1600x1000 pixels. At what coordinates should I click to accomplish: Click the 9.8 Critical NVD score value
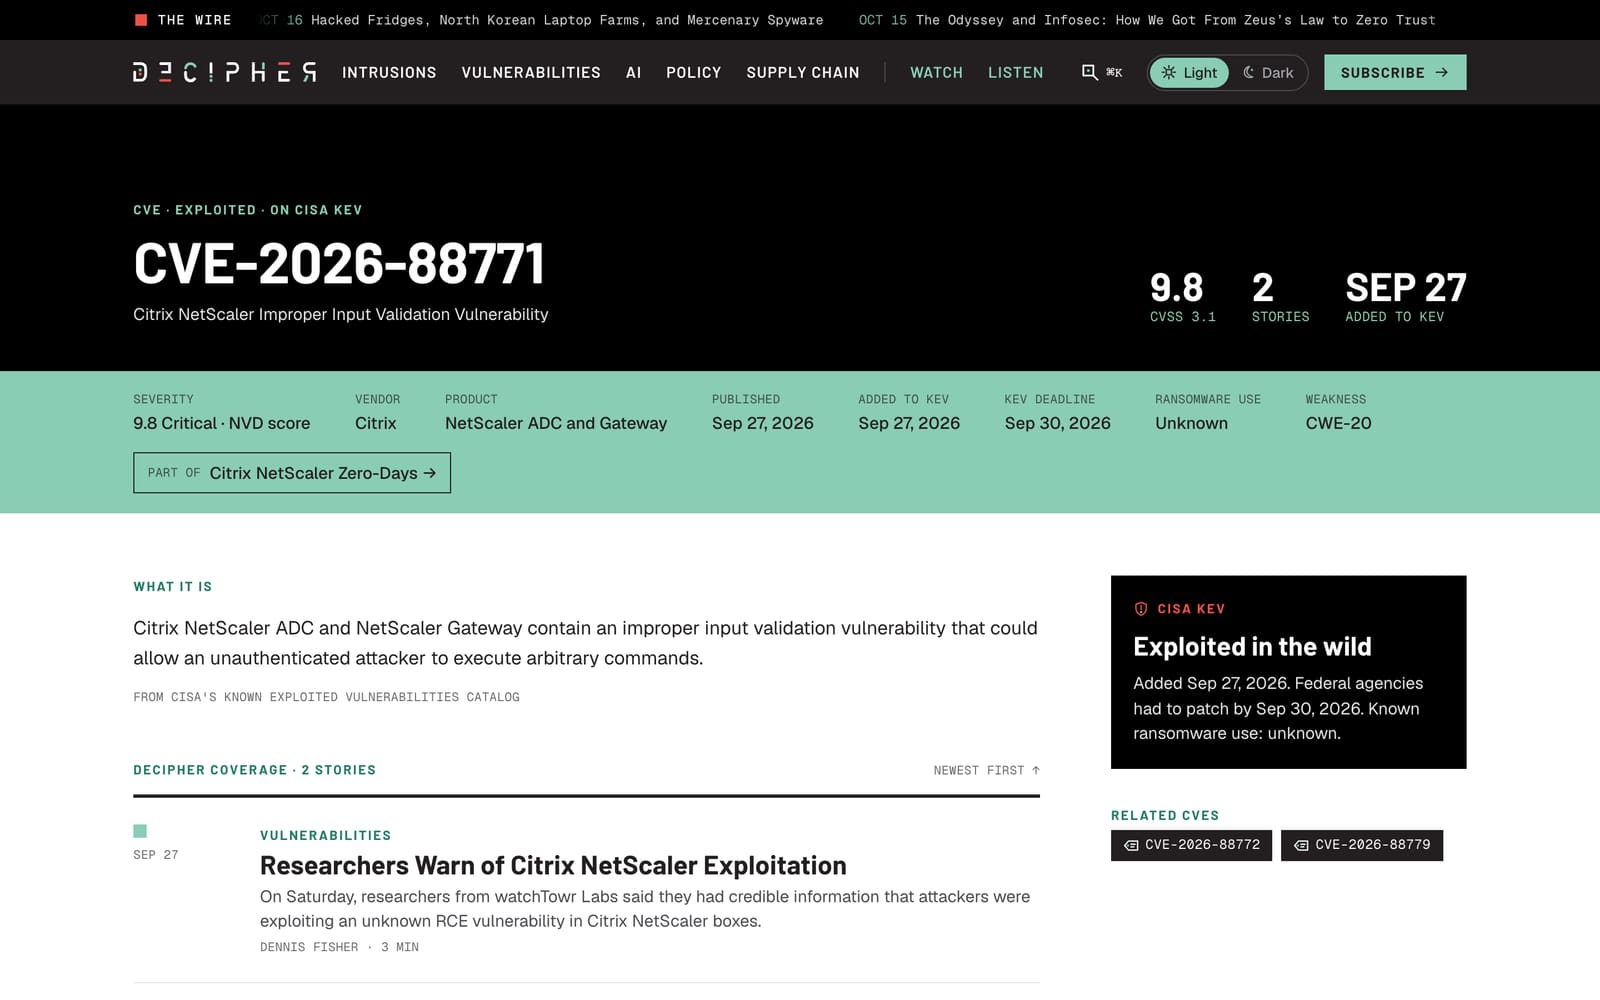click(221, 423)
